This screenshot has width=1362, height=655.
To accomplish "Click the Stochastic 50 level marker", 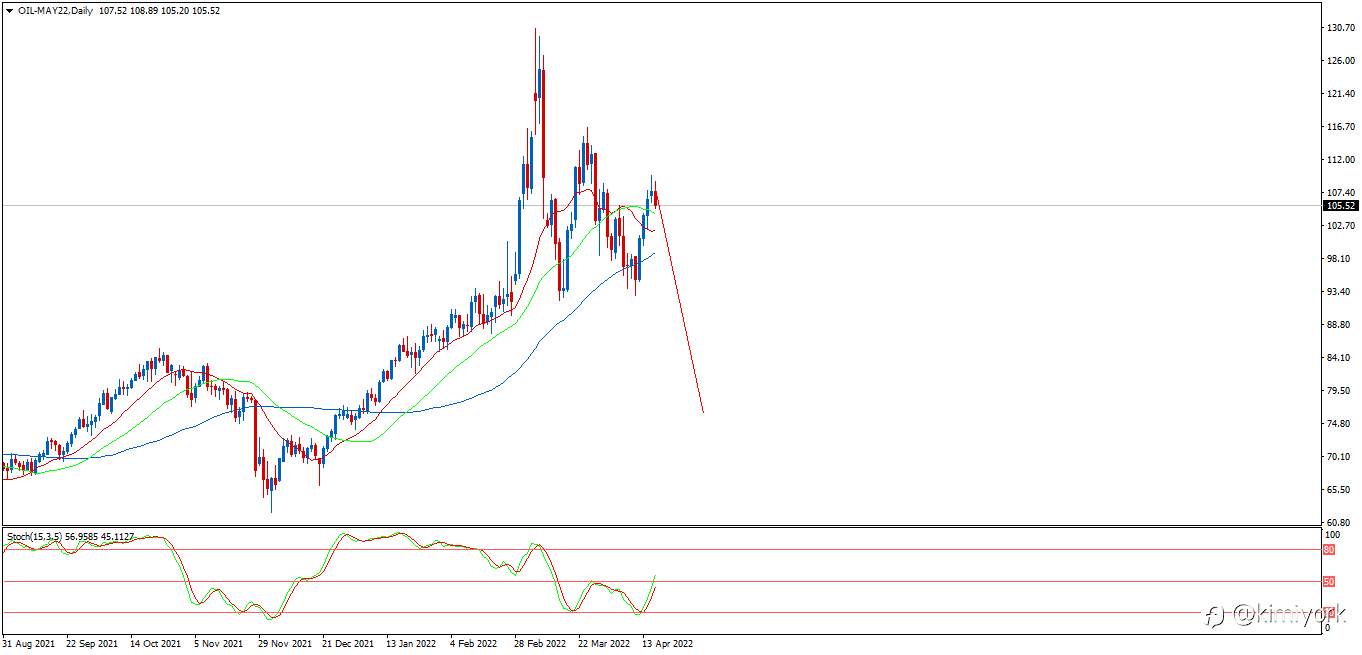I will click(x=1329, y=581).
